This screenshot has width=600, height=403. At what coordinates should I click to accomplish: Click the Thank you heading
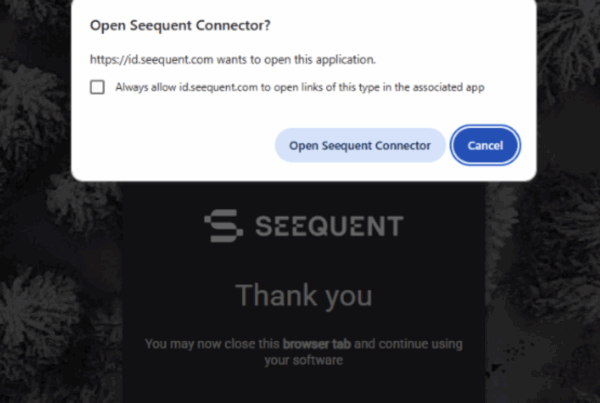point(303,295)
